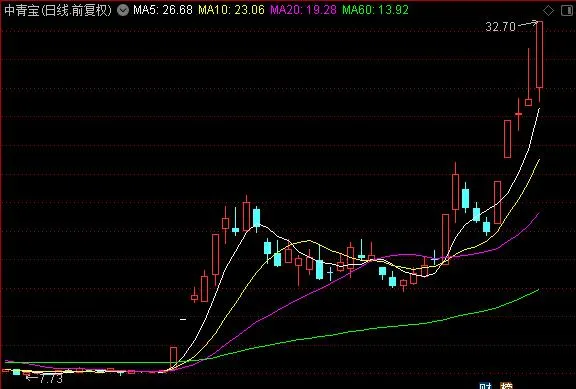Select the MA60: 13.92 indicator label
The width and height of the screenshot is (576, 389).
pyautogui.click(x=375, y=10)
